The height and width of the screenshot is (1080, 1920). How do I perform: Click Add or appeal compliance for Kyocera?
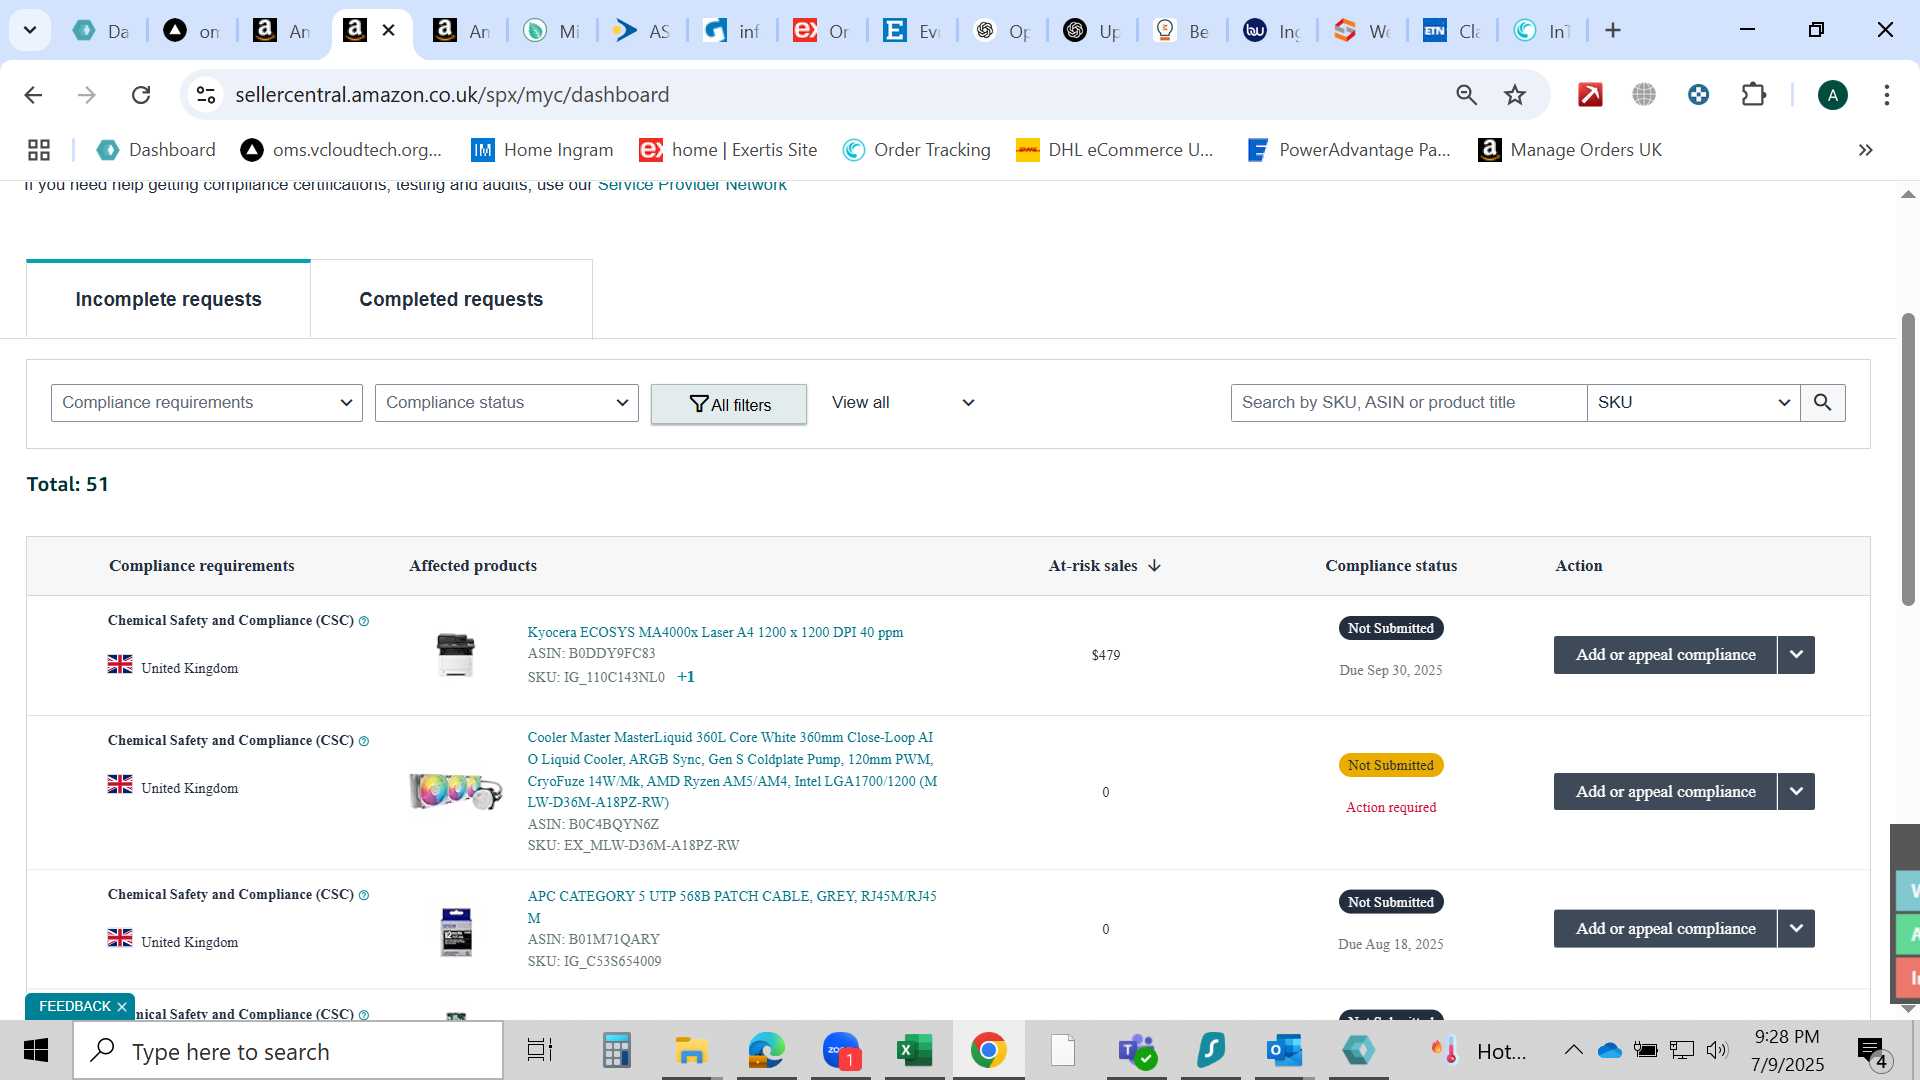pos(1665,655)
